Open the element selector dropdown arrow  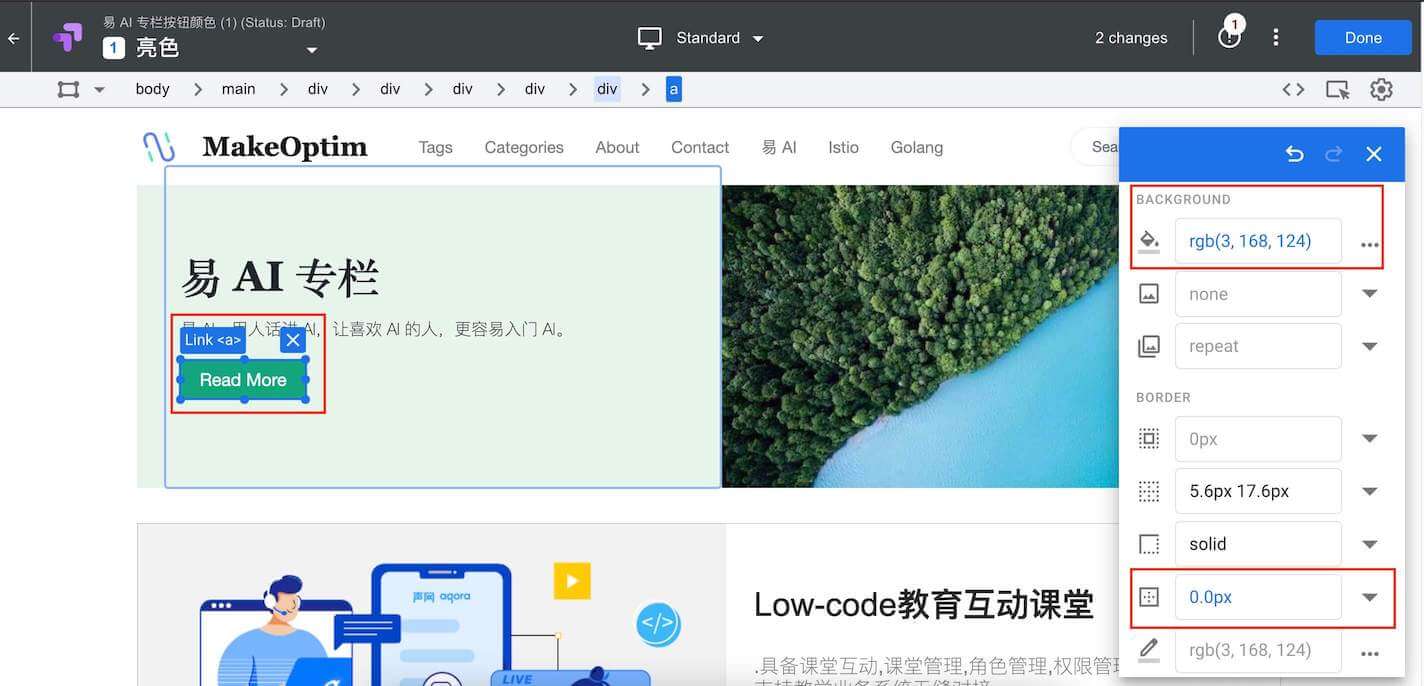pos(99,90)
